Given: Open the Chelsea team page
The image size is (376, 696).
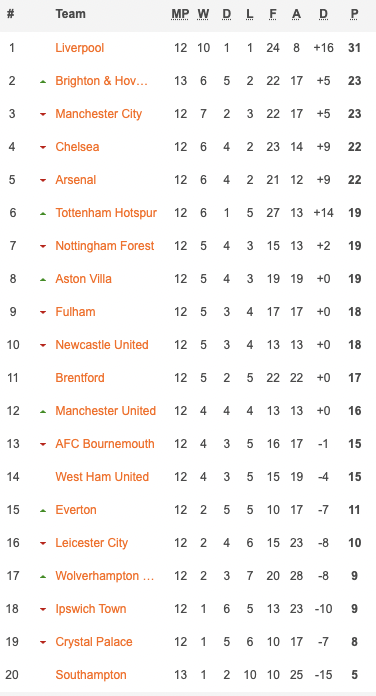Looking at the screenshot, I should click(x=77, y=146).
